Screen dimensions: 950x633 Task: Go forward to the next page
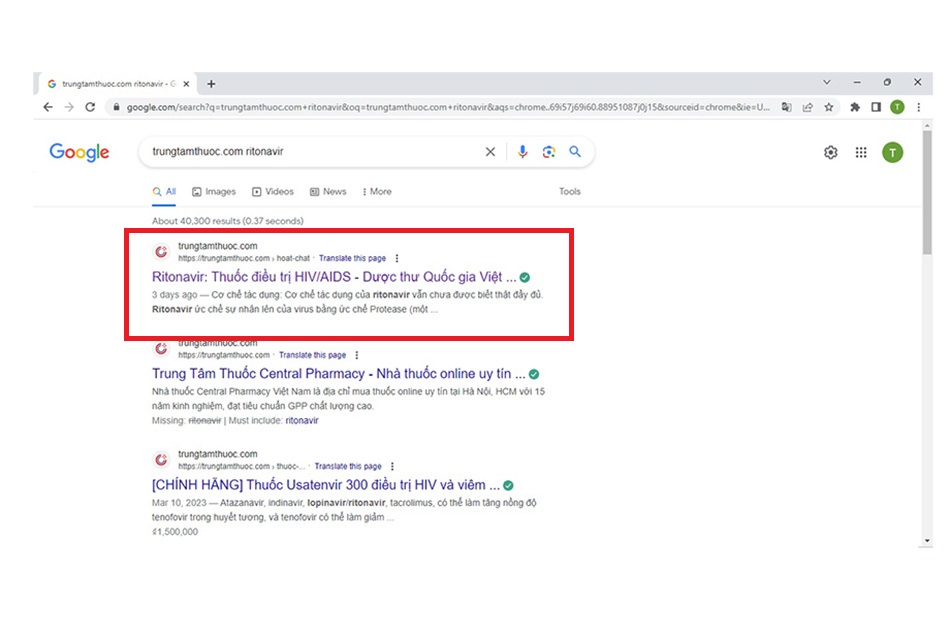tap(69, 107)
